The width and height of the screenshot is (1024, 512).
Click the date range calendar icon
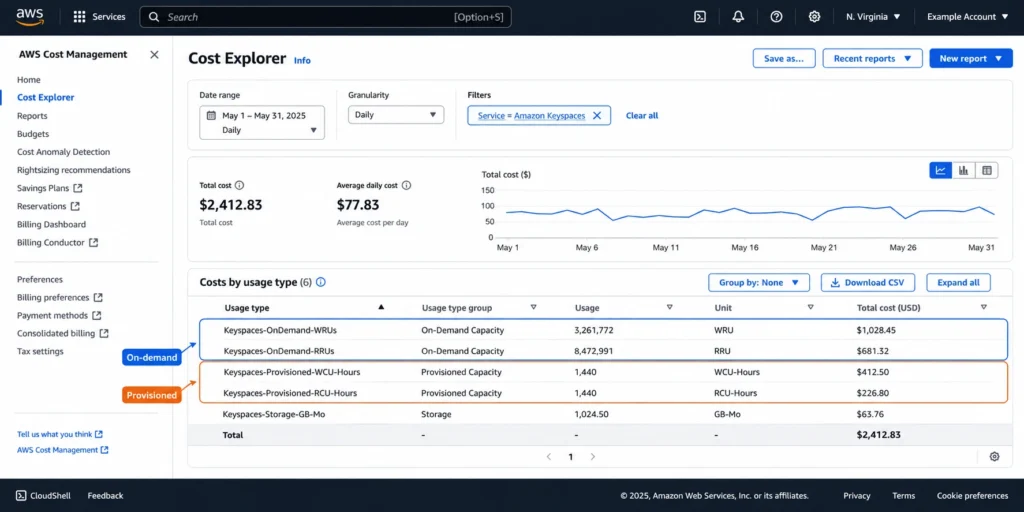tap(211, 116)
